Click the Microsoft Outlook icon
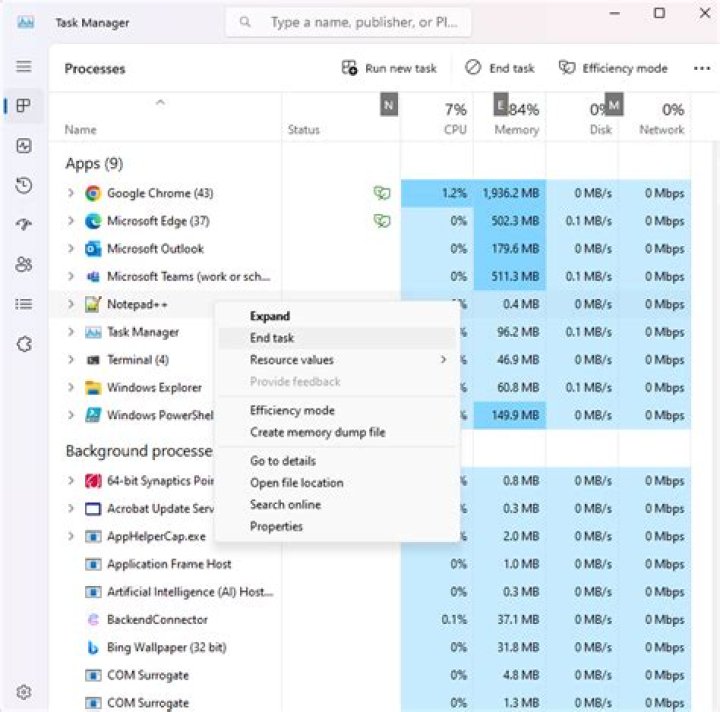This screenshot has width=720, height=712. pos(93,249)
